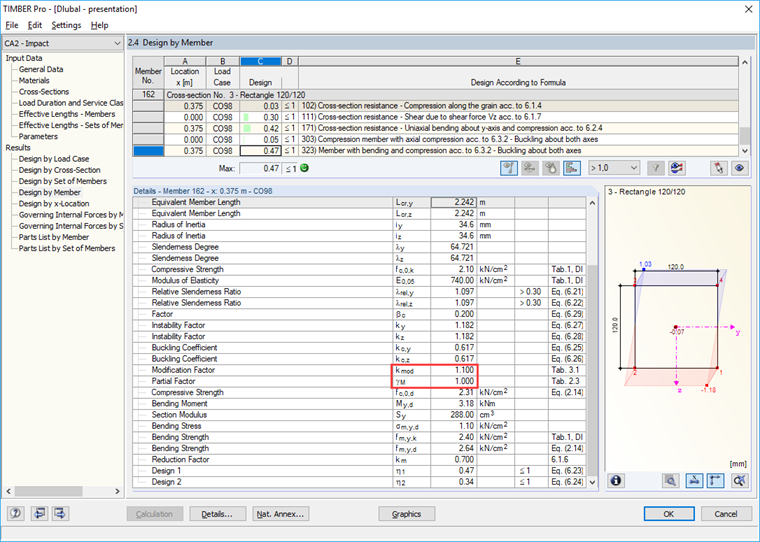Click the Cancel button
This screenshot has height=542, width=760.
pyautogui.click(x=726, y=514)
